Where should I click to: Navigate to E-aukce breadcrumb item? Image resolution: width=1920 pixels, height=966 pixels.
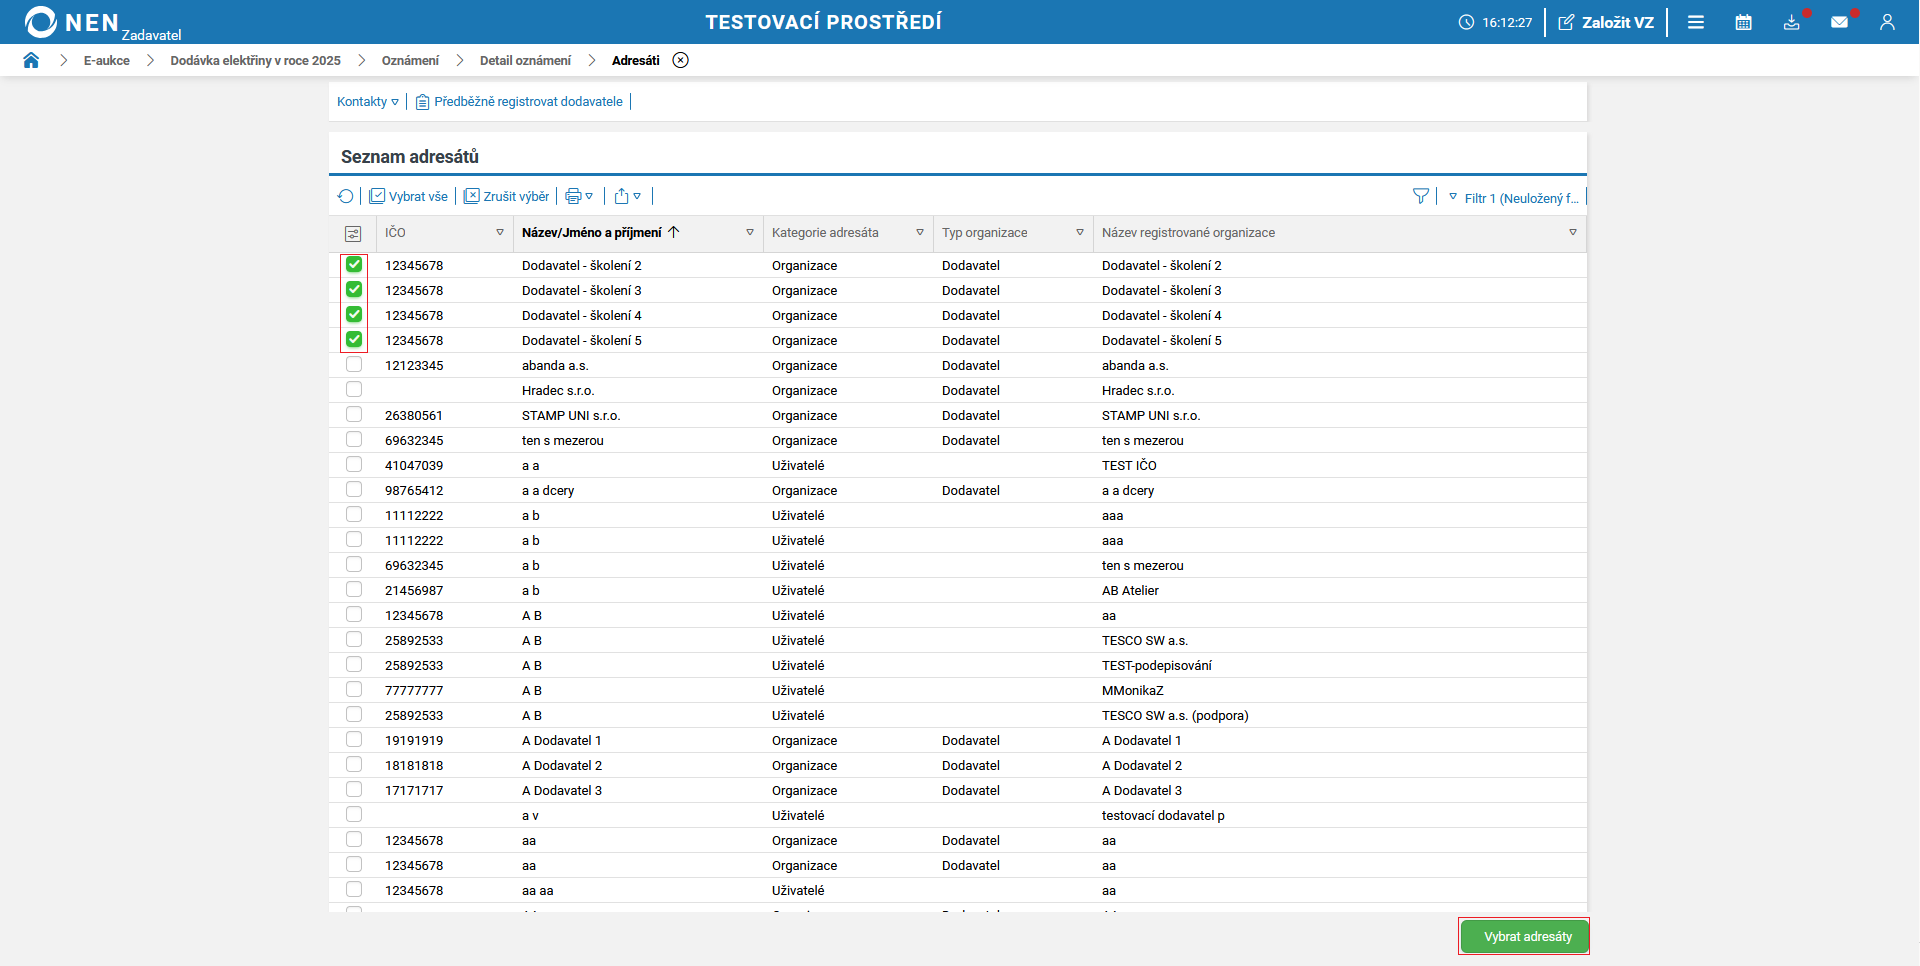pos(107,61)
